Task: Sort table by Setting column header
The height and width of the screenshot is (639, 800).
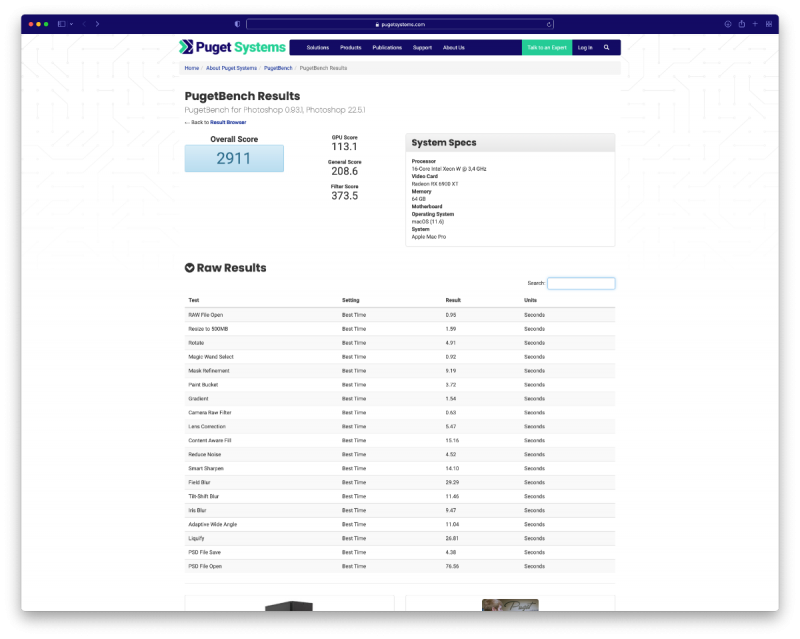Action: point(351,300)
